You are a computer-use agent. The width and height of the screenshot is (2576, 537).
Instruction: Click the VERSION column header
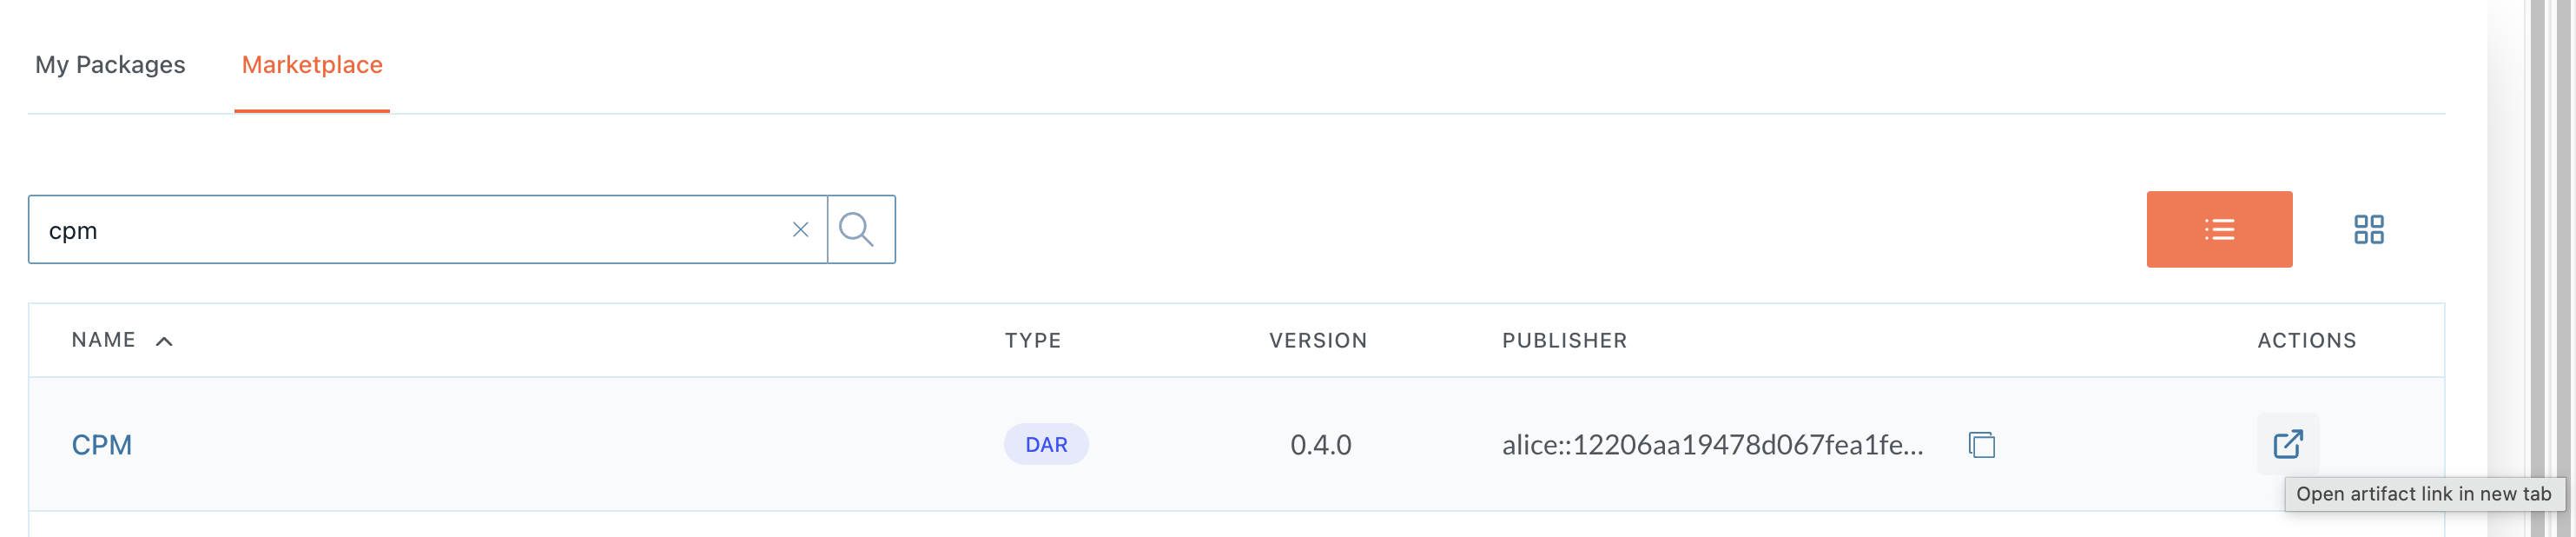pos(1317,340)
